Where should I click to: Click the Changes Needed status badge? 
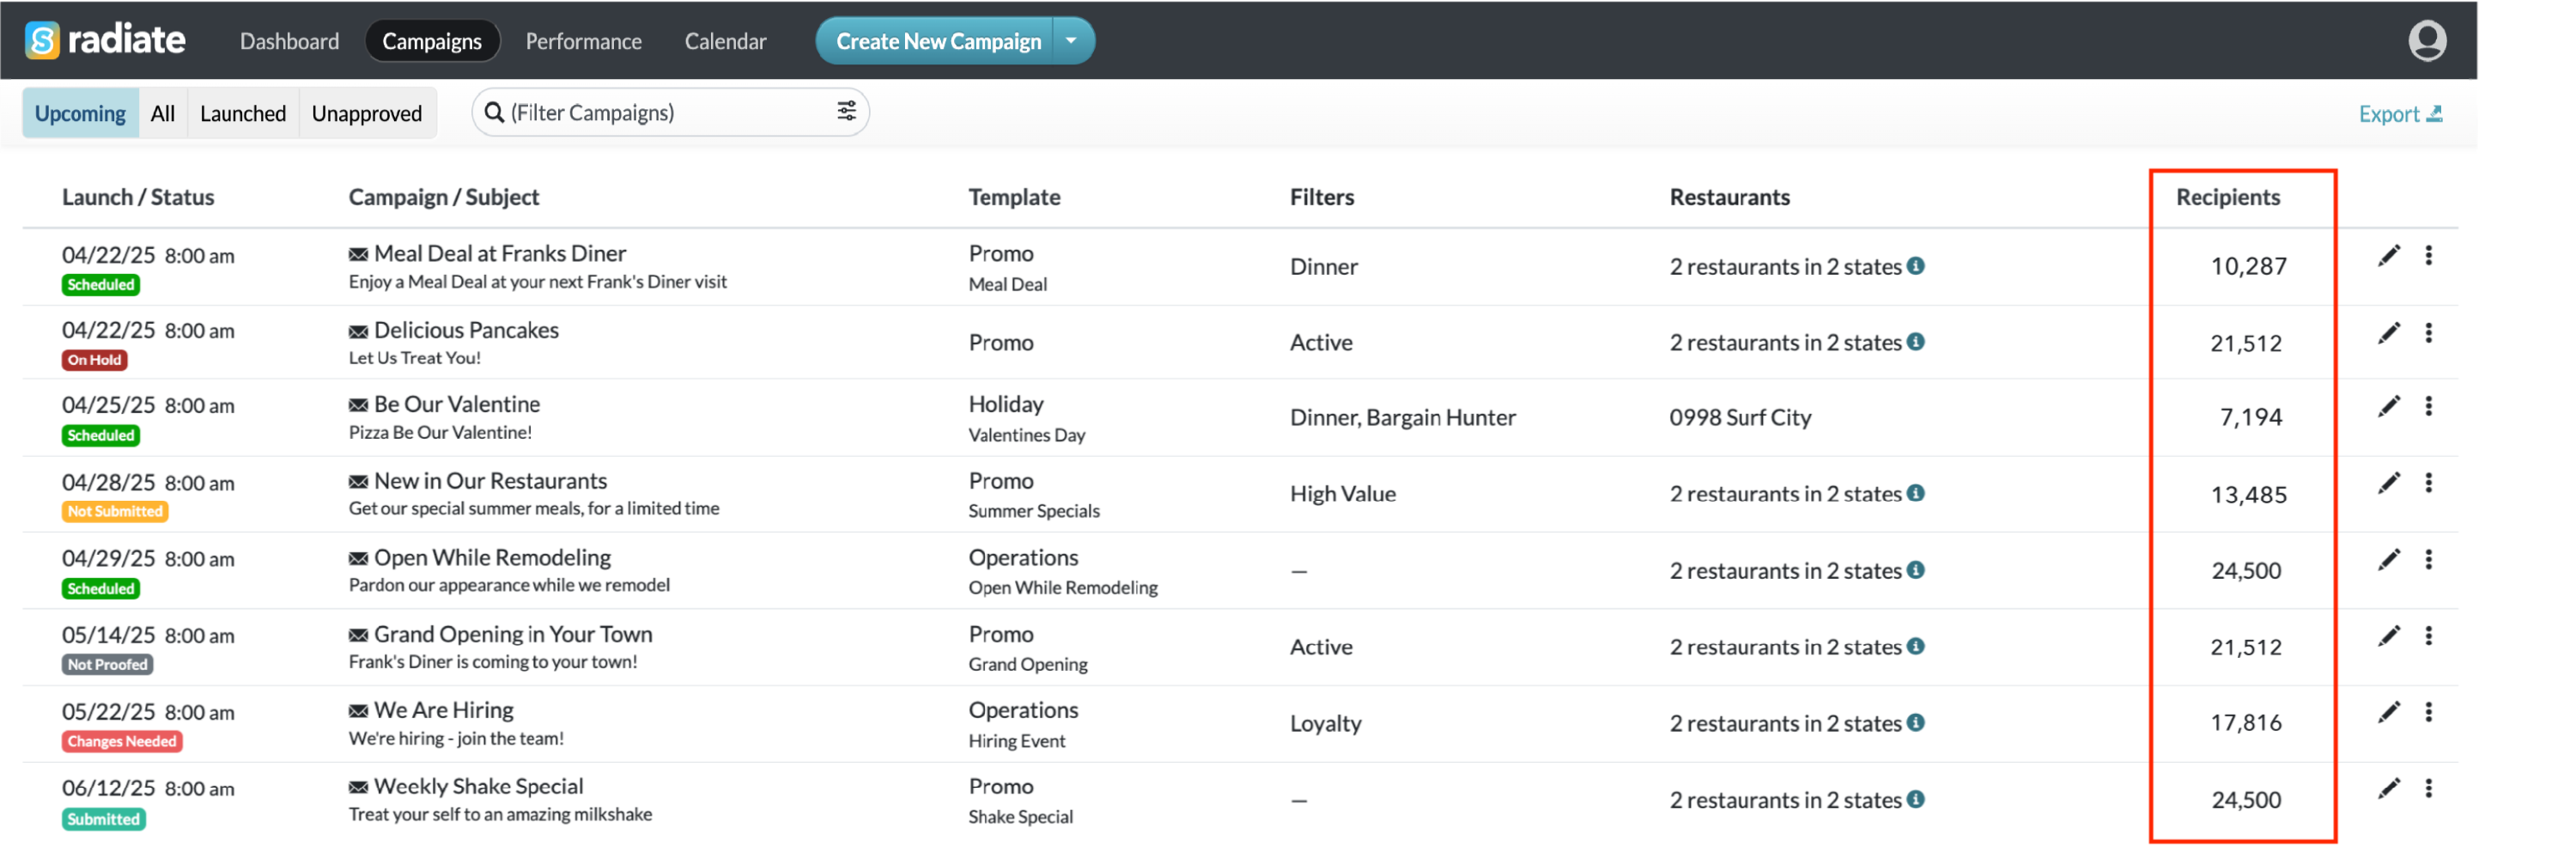122,741
